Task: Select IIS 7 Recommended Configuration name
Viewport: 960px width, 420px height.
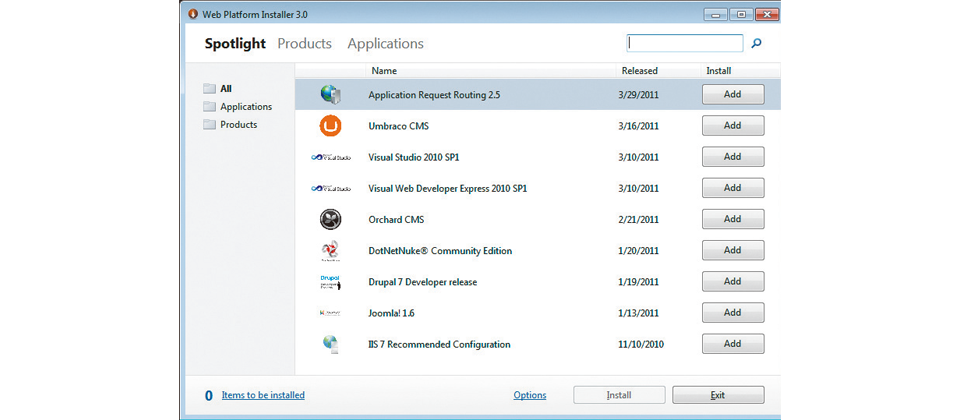Action: (x=439, y=345)
